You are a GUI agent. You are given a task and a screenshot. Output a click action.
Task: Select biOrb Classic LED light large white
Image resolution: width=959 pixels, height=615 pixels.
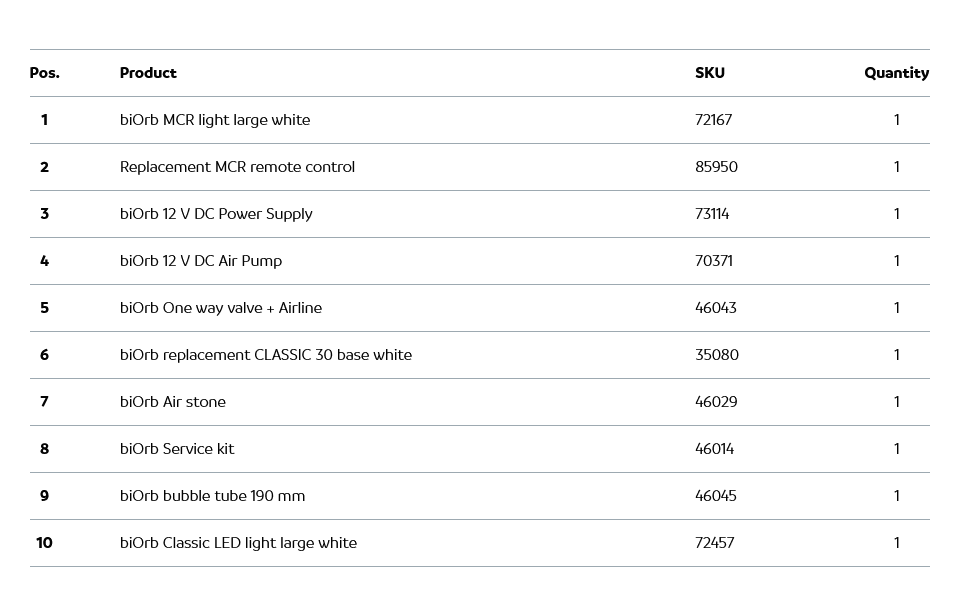coord(238,543)
